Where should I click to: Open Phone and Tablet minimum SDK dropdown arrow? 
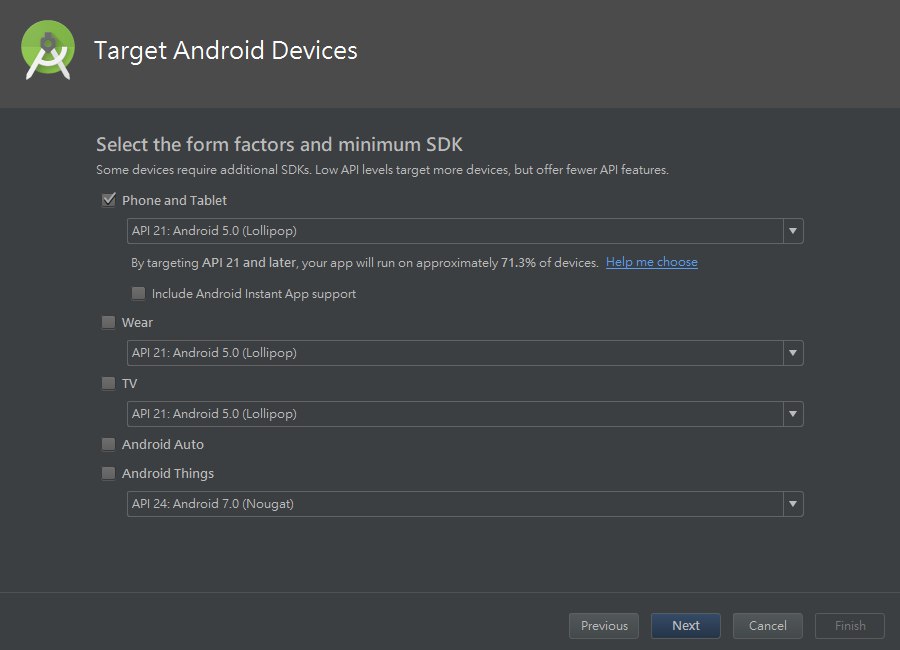(x=793, y=231)
